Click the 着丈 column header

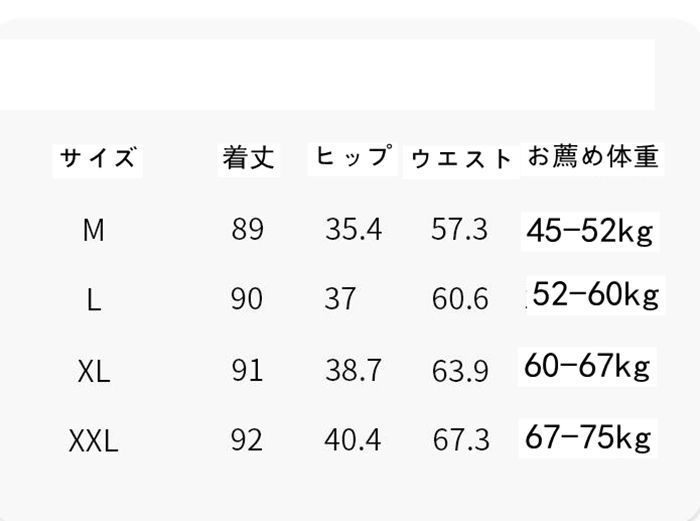(x=248, y=158)
